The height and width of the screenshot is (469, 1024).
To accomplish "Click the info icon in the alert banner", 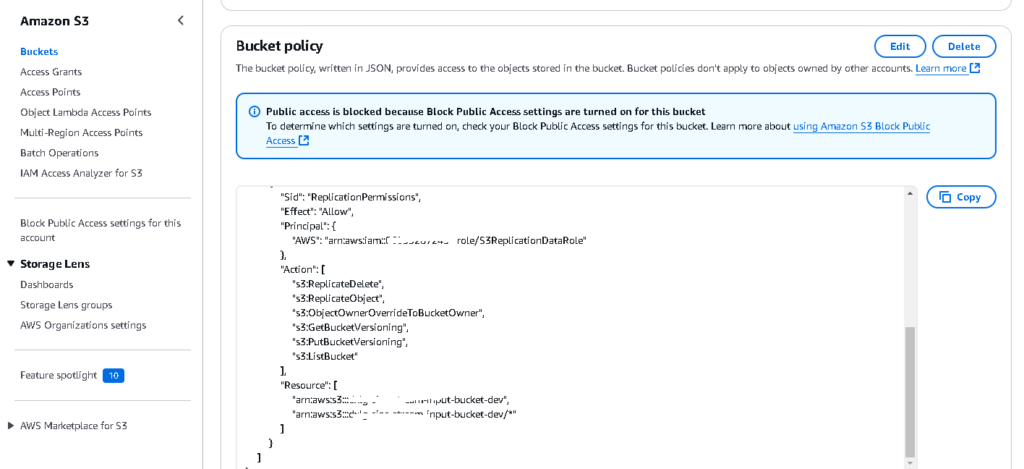I will pos(255,111).
